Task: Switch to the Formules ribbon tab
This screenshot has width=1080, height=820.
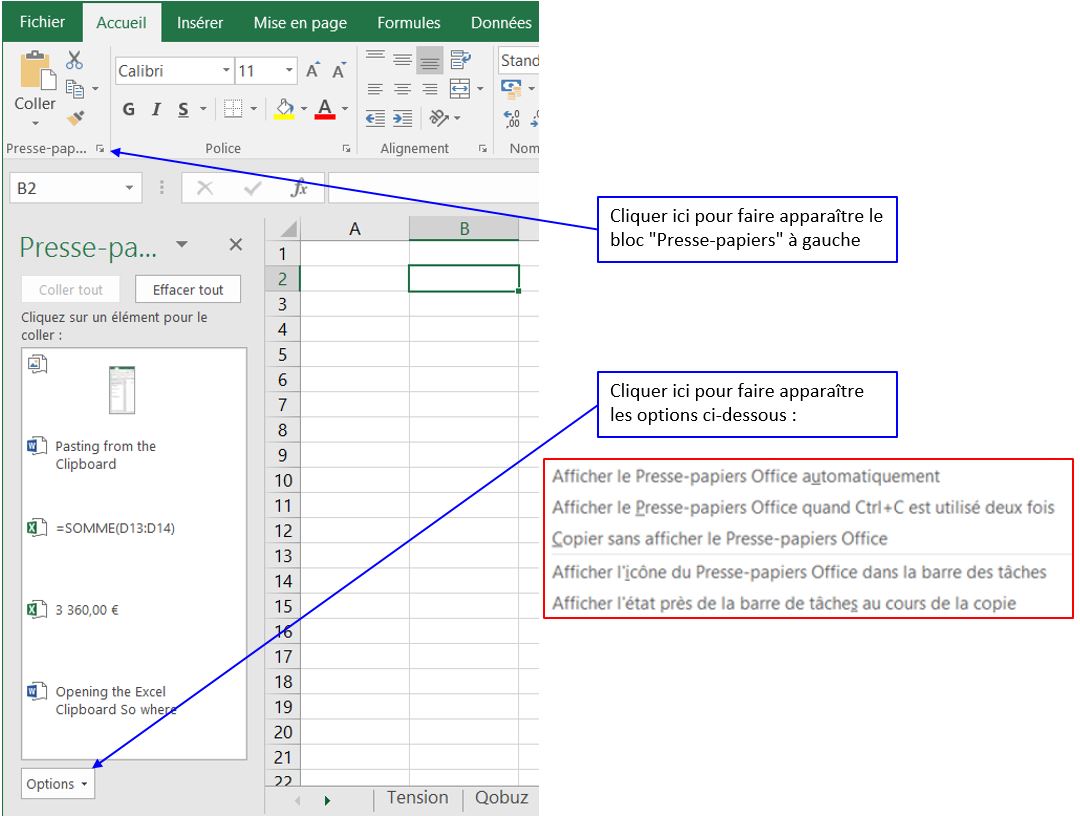Action: pos(408,21)
